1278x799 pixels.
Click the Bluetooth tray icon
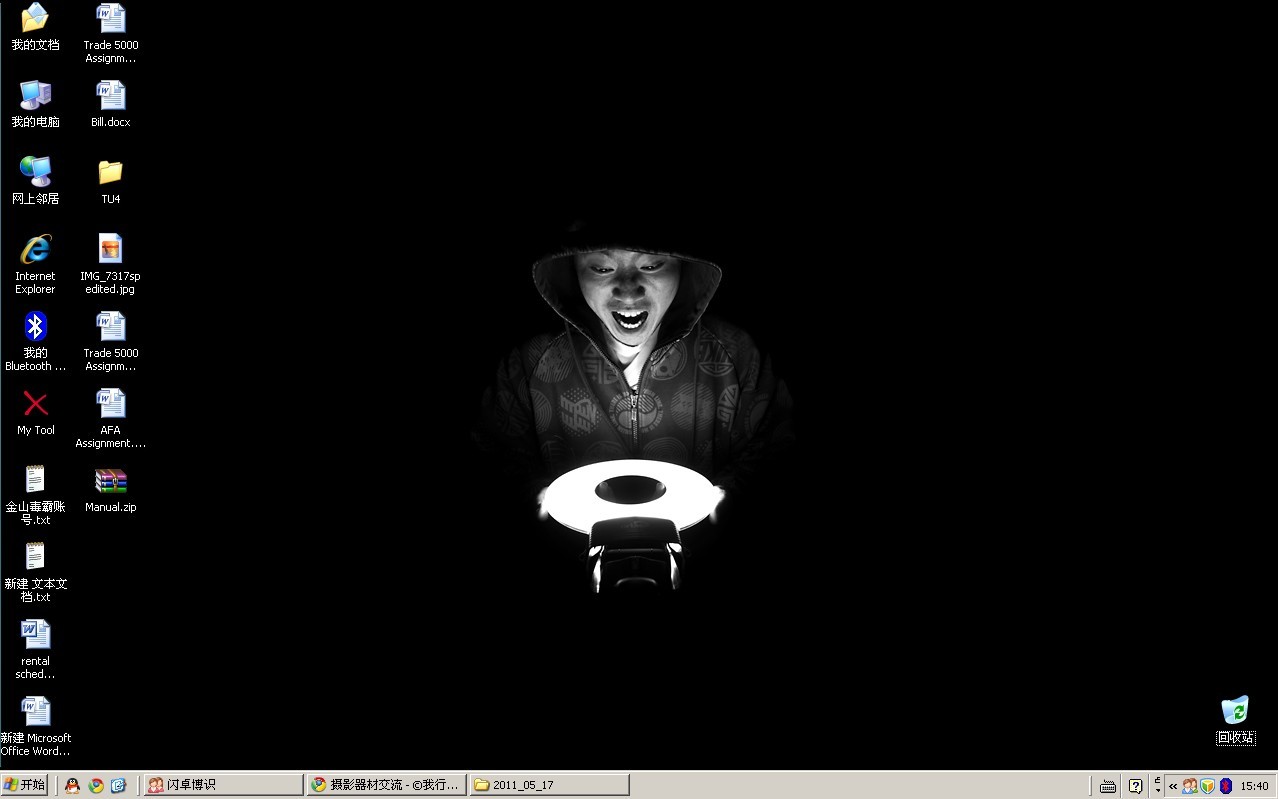(1225, 786)
